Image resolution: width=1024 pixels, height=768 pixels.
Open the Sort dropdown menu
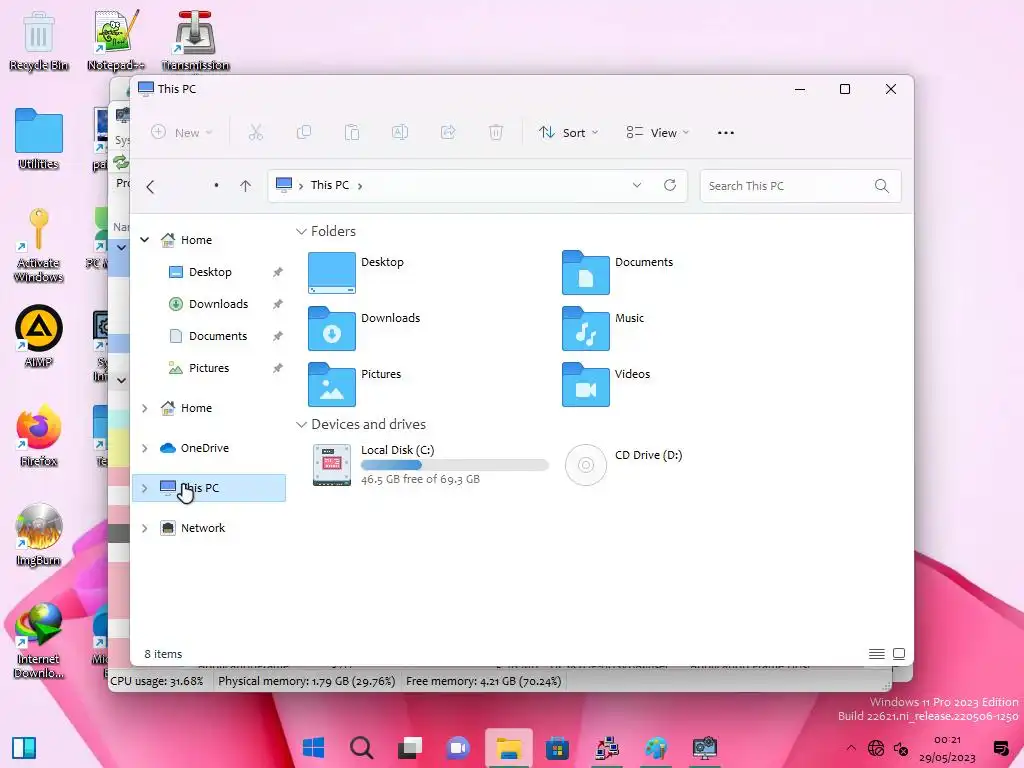[x=568, y=133]
